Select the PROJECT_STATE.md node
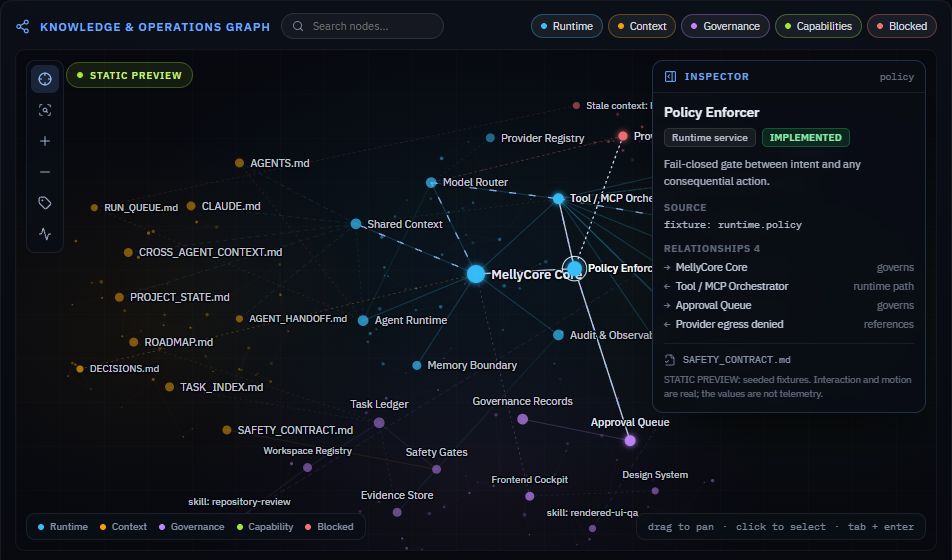952x560 pixels. pyautogui.click(x=119, y=297)
